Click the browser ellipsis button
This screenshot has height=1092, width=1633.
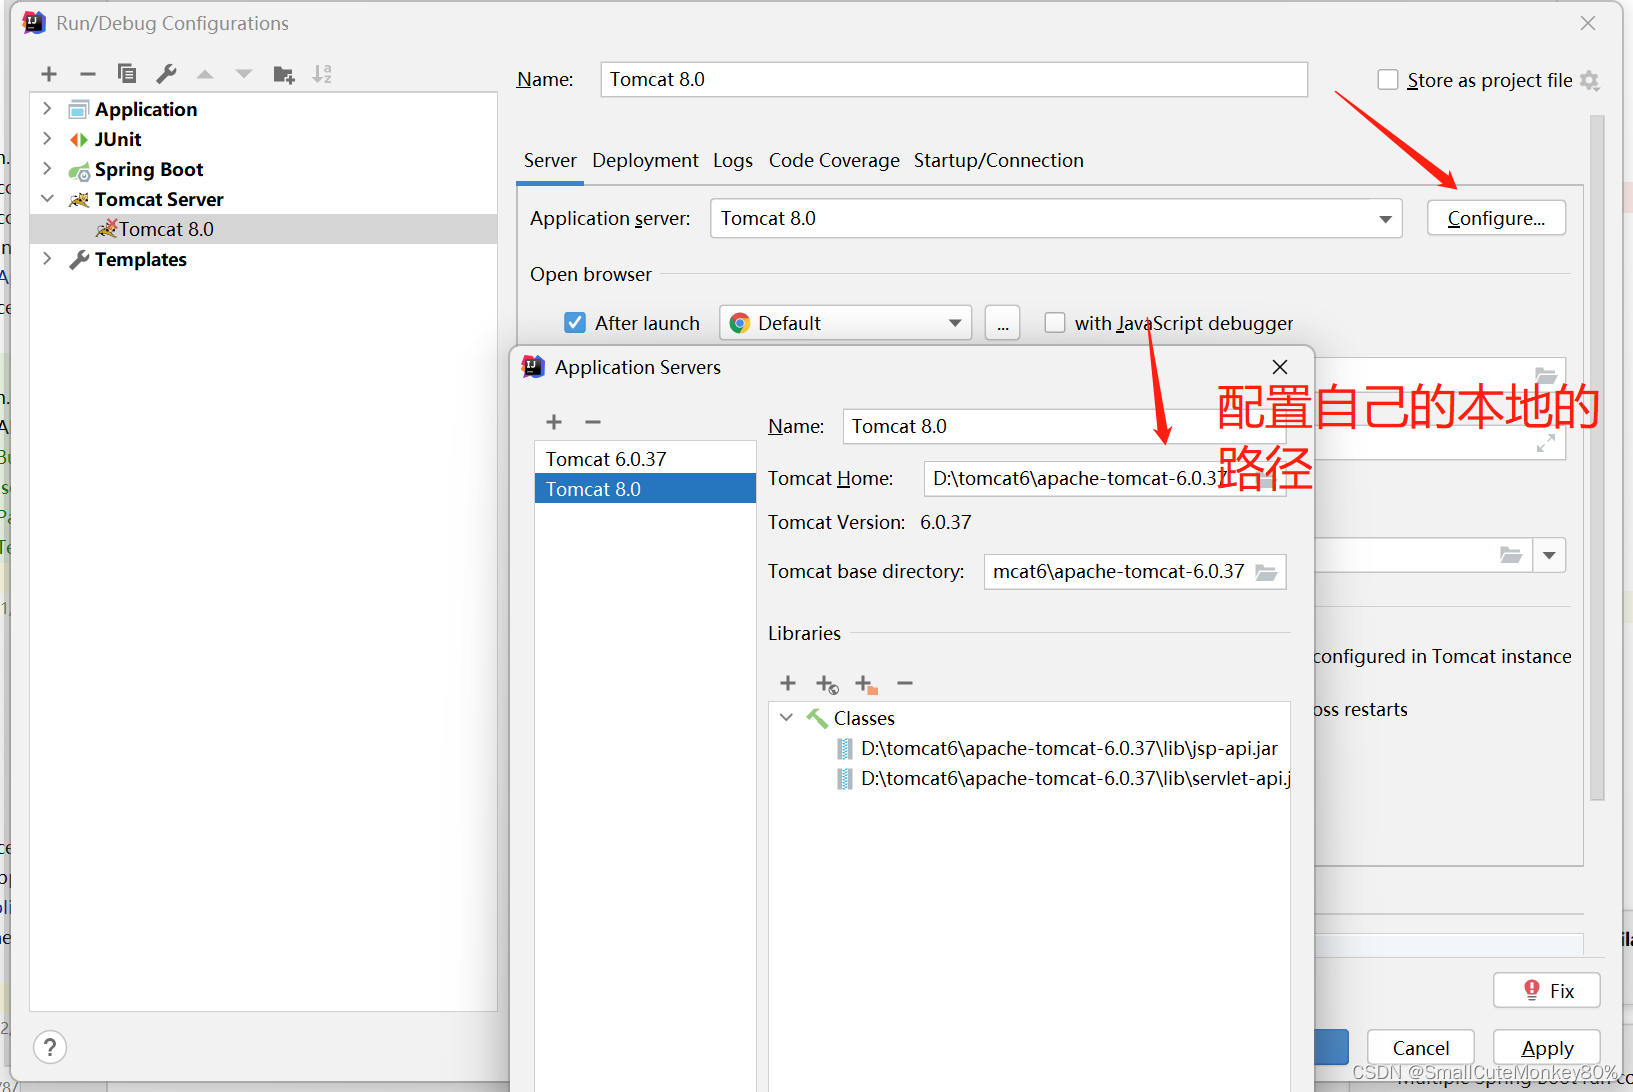click(x=1003, y=323)
